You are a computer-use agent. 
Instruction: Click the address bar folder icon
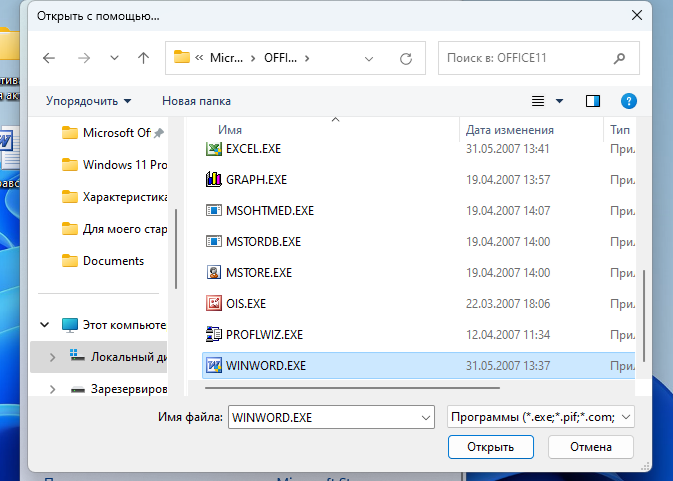point(182,57)
